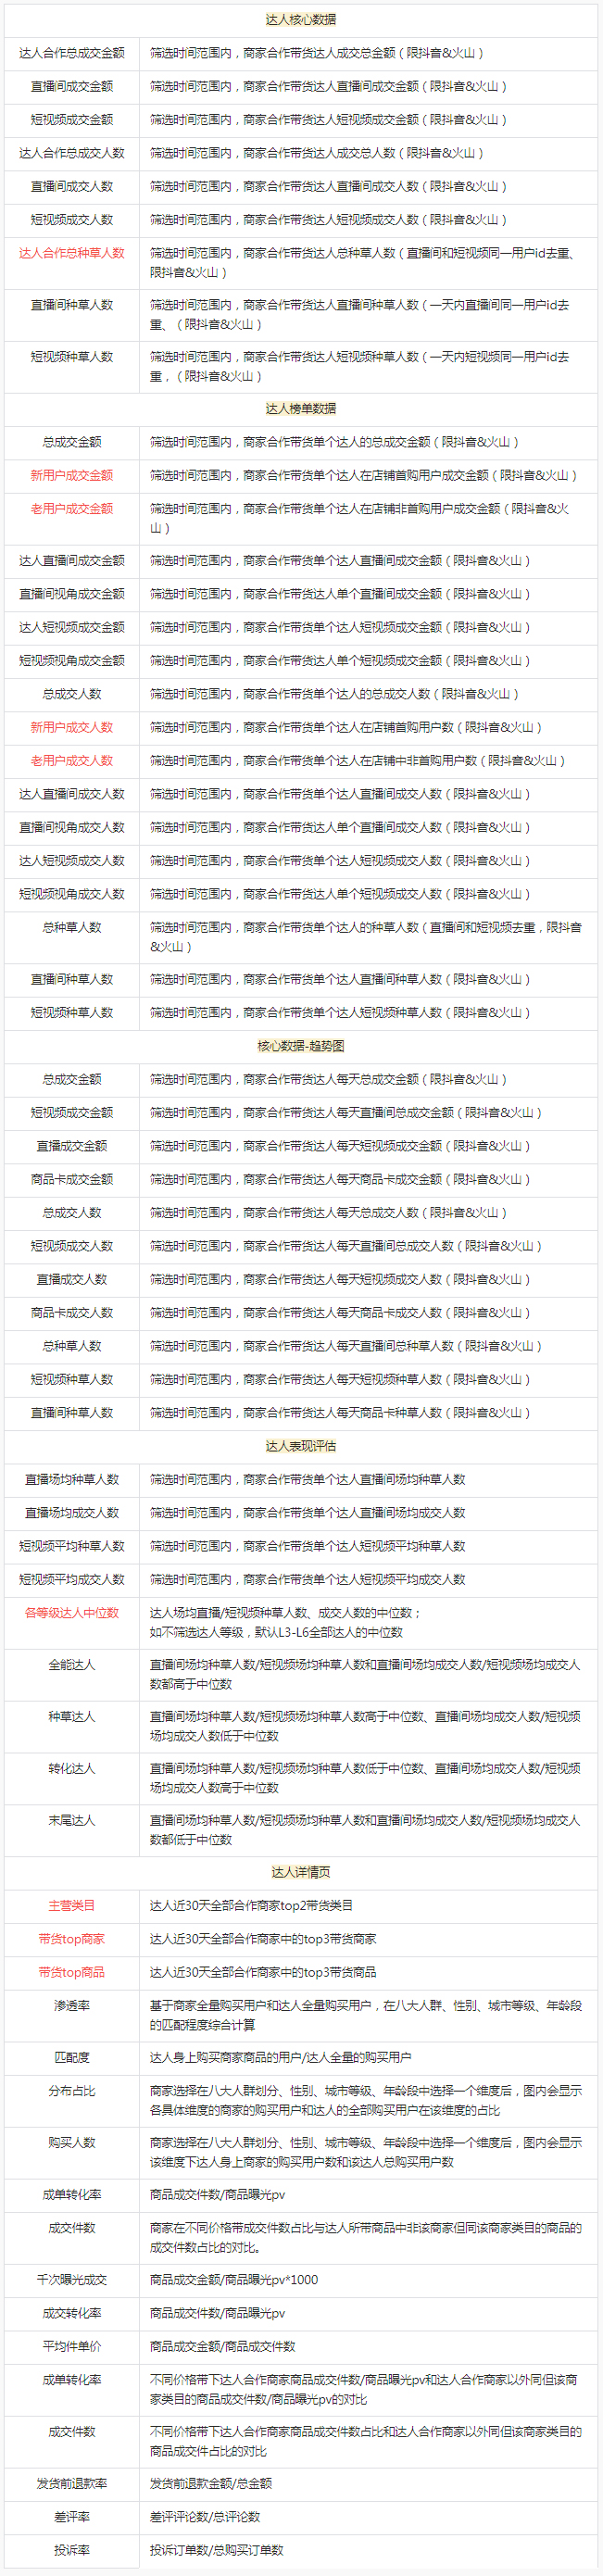Click the 短视频视角成交人数 cell
The height and width of the screenshot is (2576, 603).
pyautogui.click(x=72, y=894)
